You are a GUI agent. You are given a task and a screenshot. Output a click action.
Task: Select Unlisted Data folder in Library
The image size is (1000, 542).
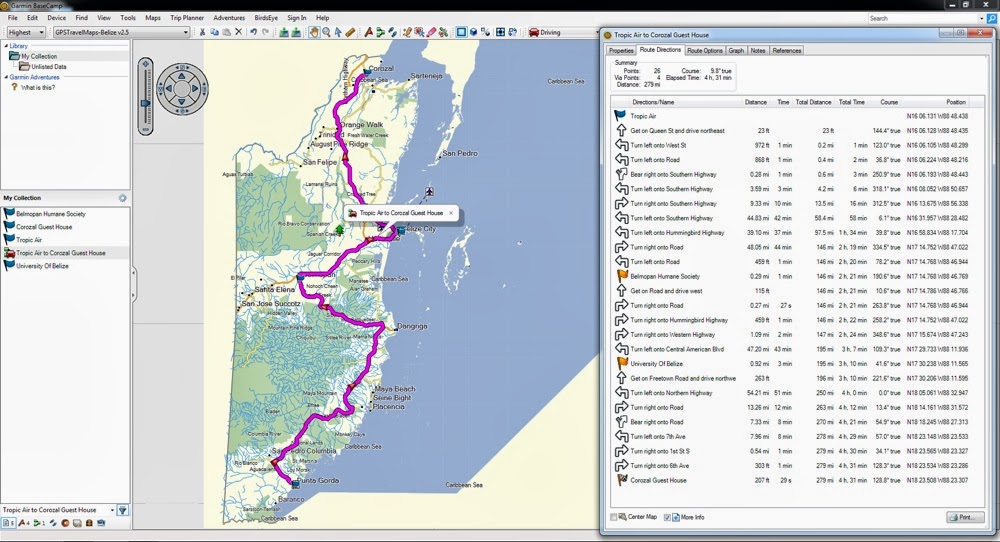tap(49, 66)
